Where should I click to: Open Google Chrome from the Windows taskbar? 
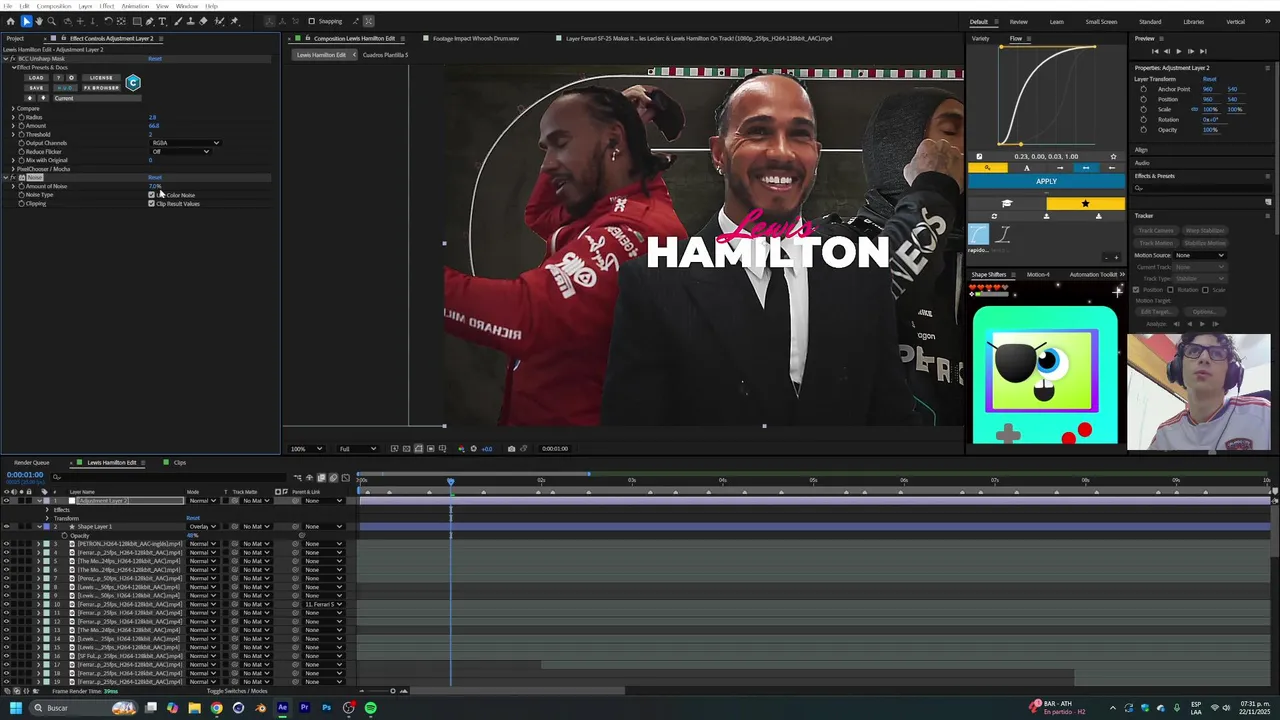click(216, 708)
